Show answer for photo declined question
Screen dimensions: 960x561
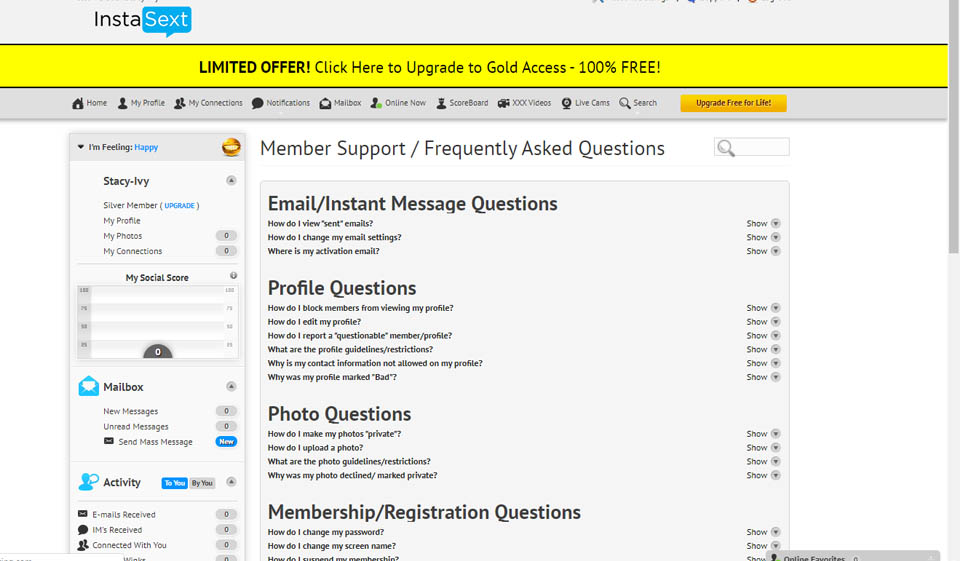763,475
